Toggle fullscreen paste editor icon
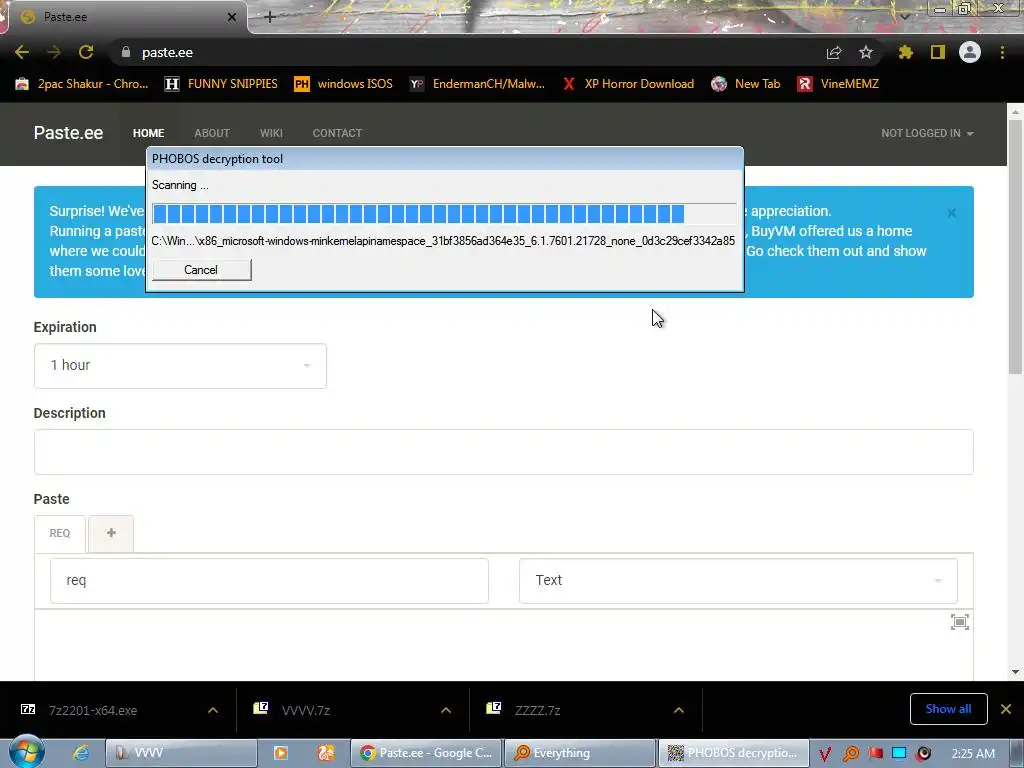The image size is (1024, 768). [959, 622]
